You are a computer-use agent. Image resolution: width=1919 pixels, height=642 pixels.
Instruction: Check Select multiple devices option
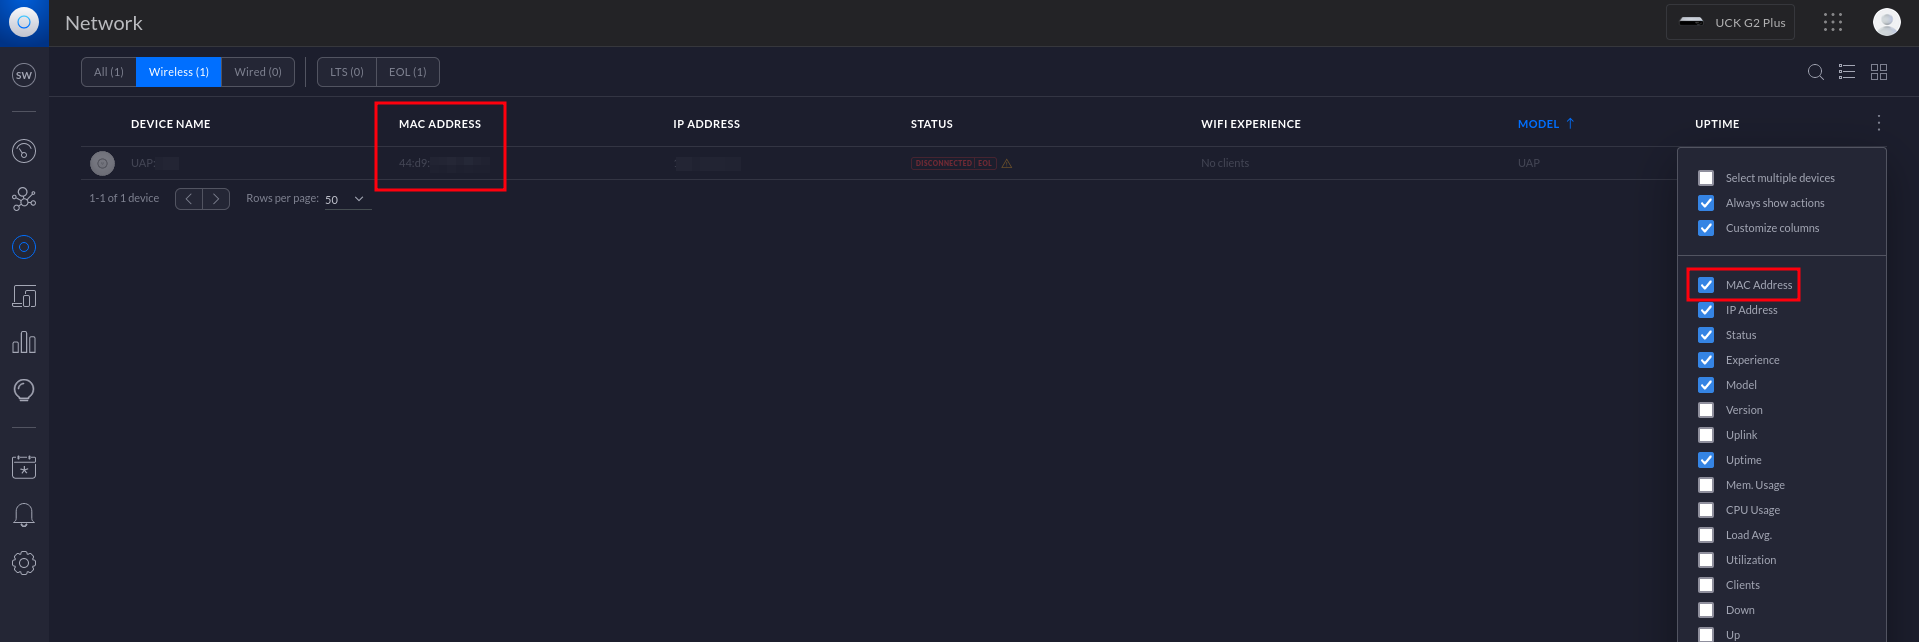pyautogui.click(x=1706, y=178)
